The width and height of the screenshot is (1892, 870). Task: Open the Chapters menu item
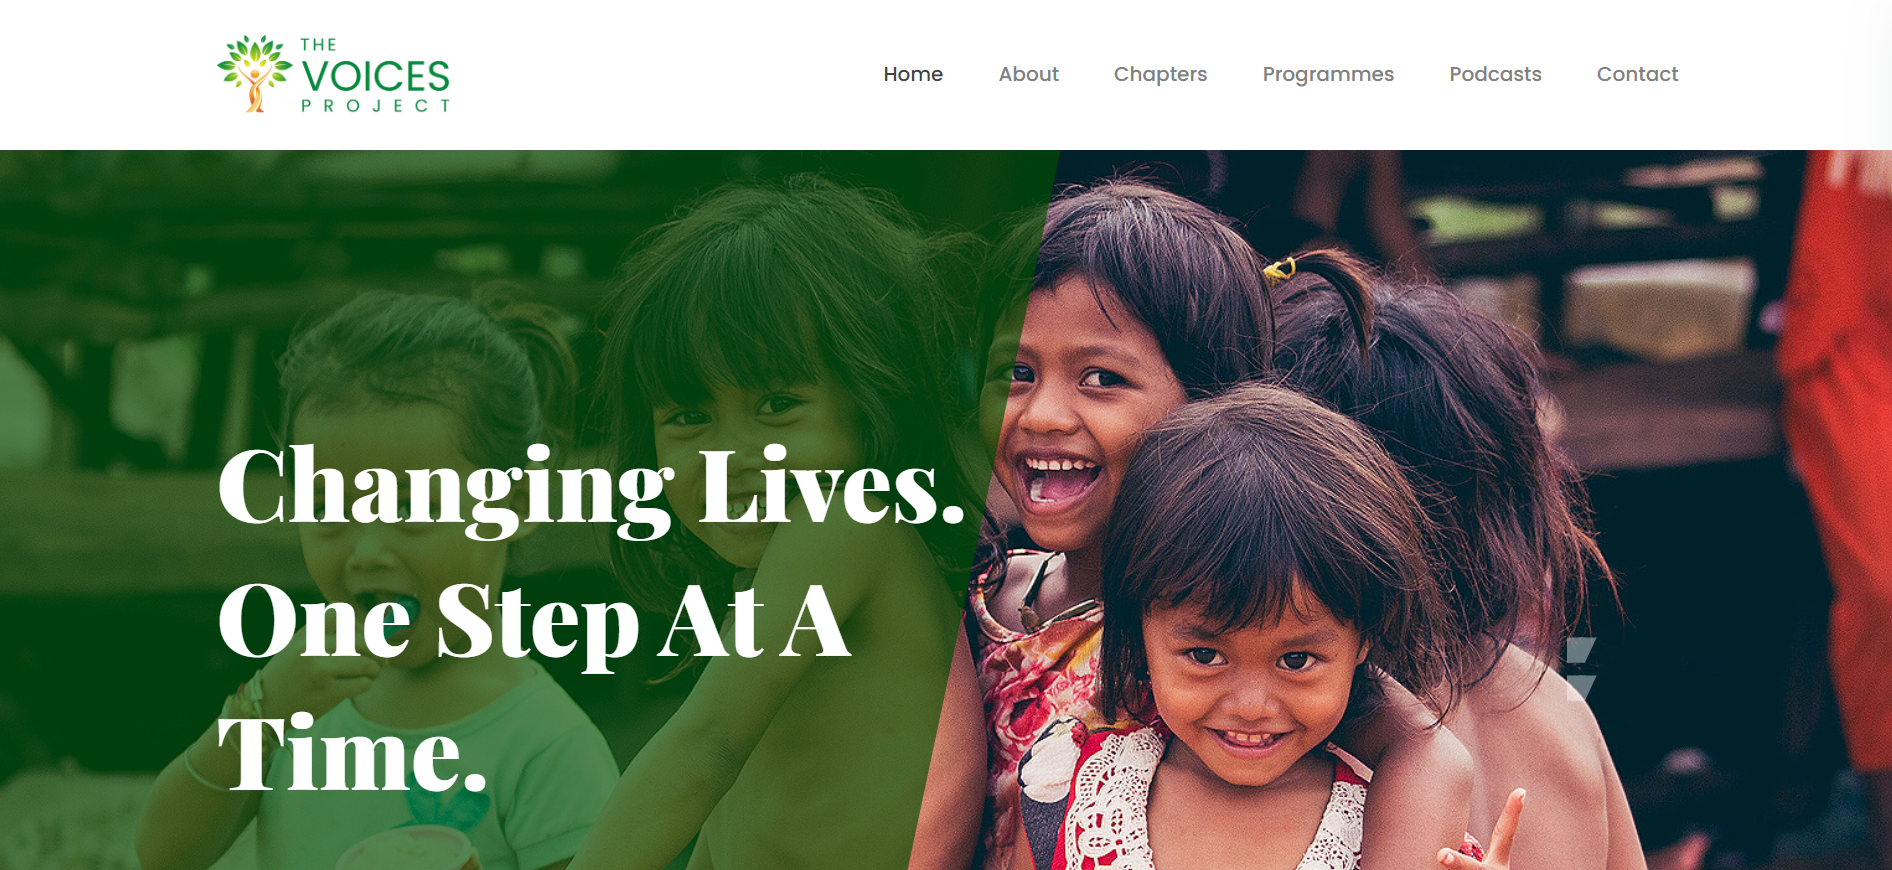(x=1160, y=74)
